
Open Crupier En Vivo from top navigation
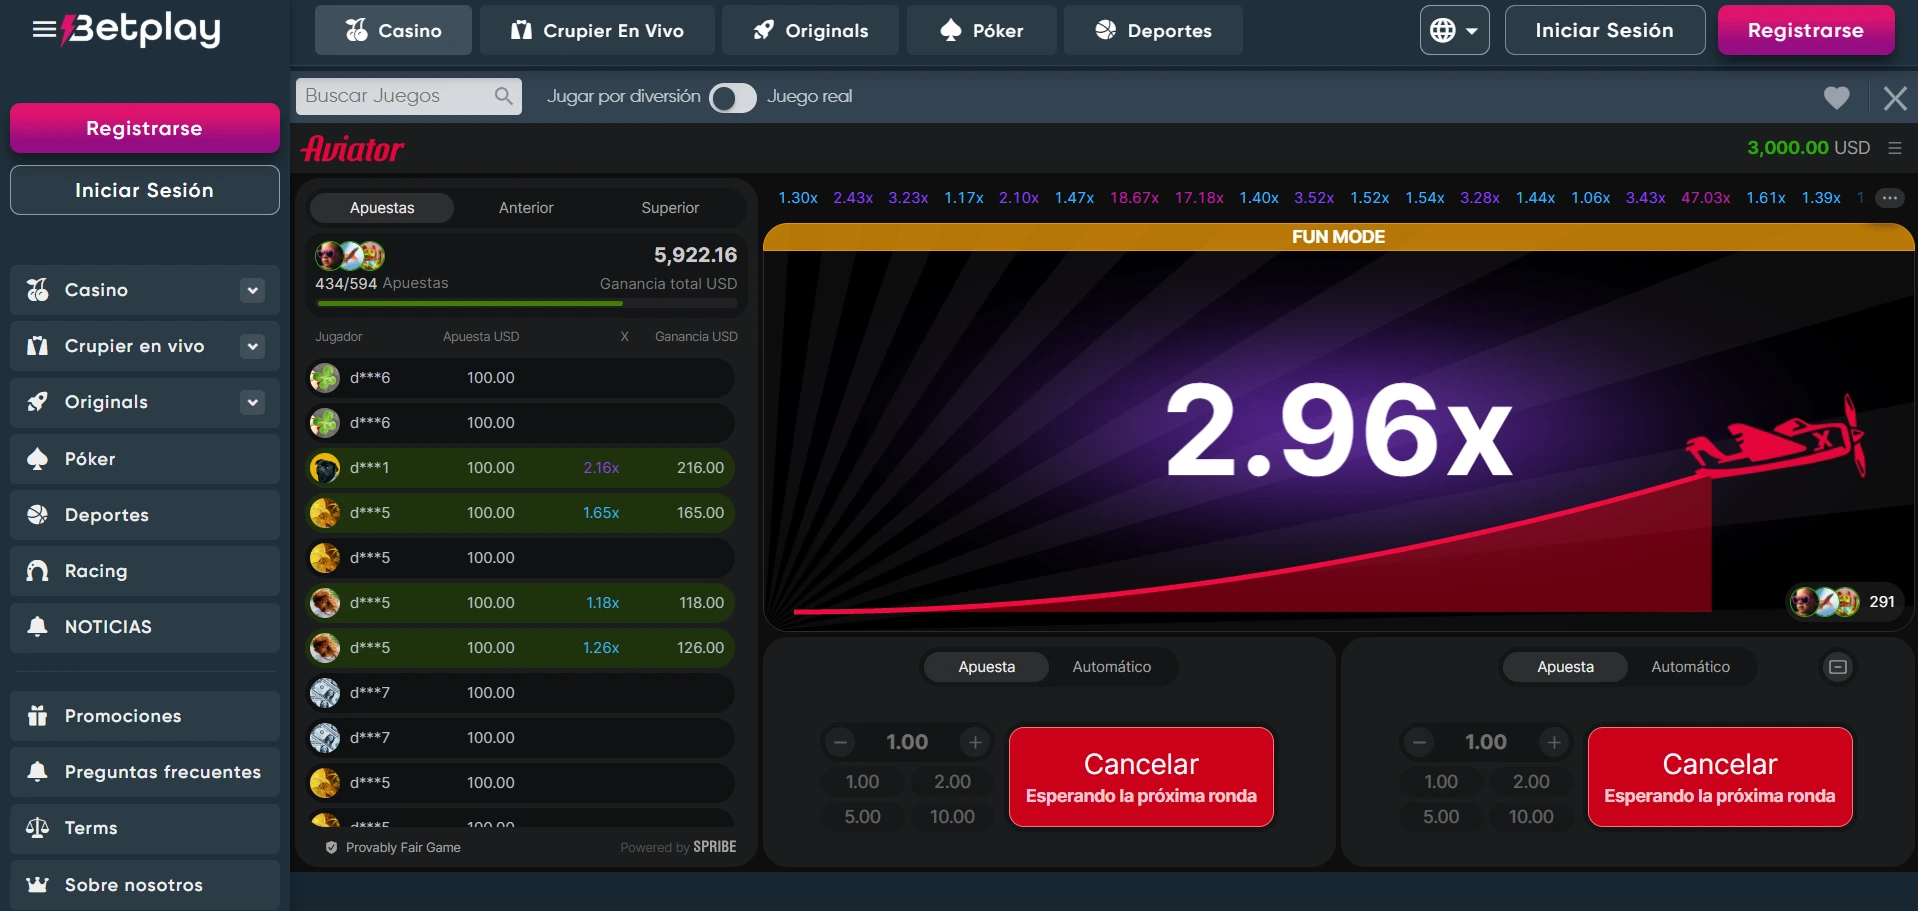(598, 30)
